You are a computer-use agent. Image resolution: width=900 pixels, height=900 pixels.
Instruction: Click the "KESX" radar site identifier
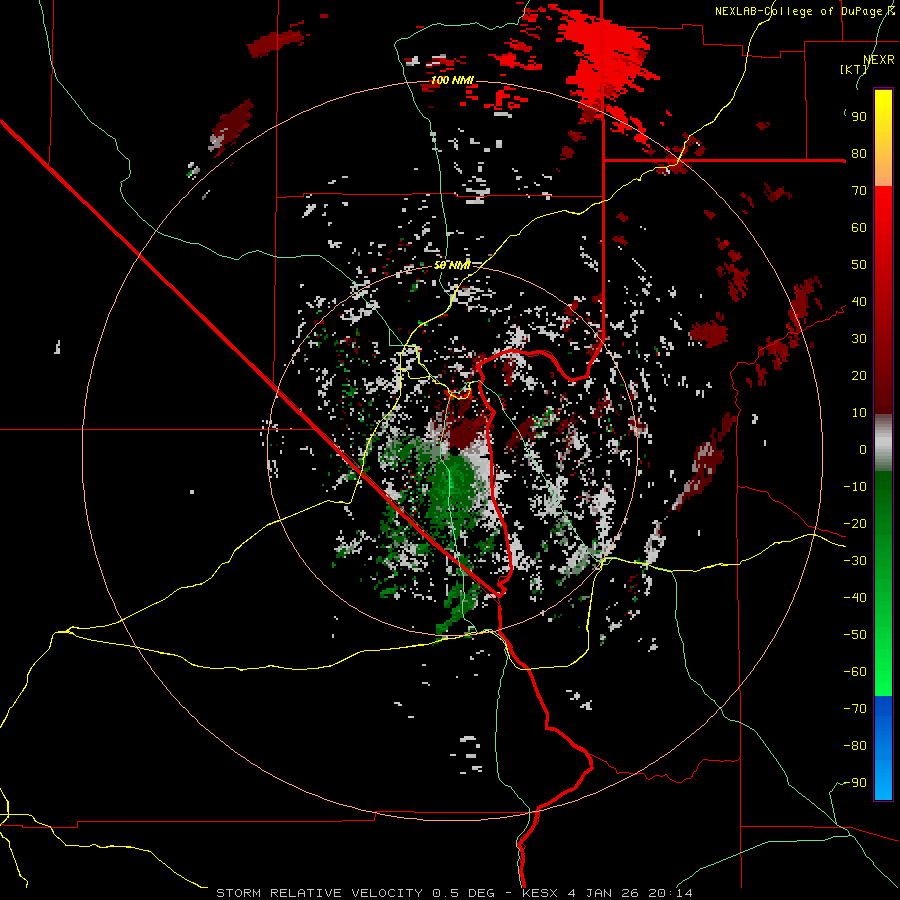tap(540, 893)
